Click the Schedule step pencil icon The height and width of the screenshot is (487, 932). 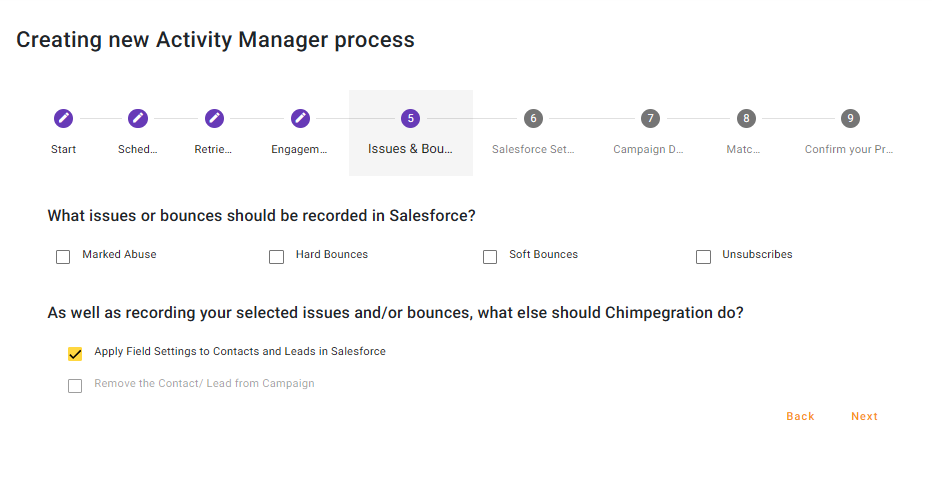(138, 118)
